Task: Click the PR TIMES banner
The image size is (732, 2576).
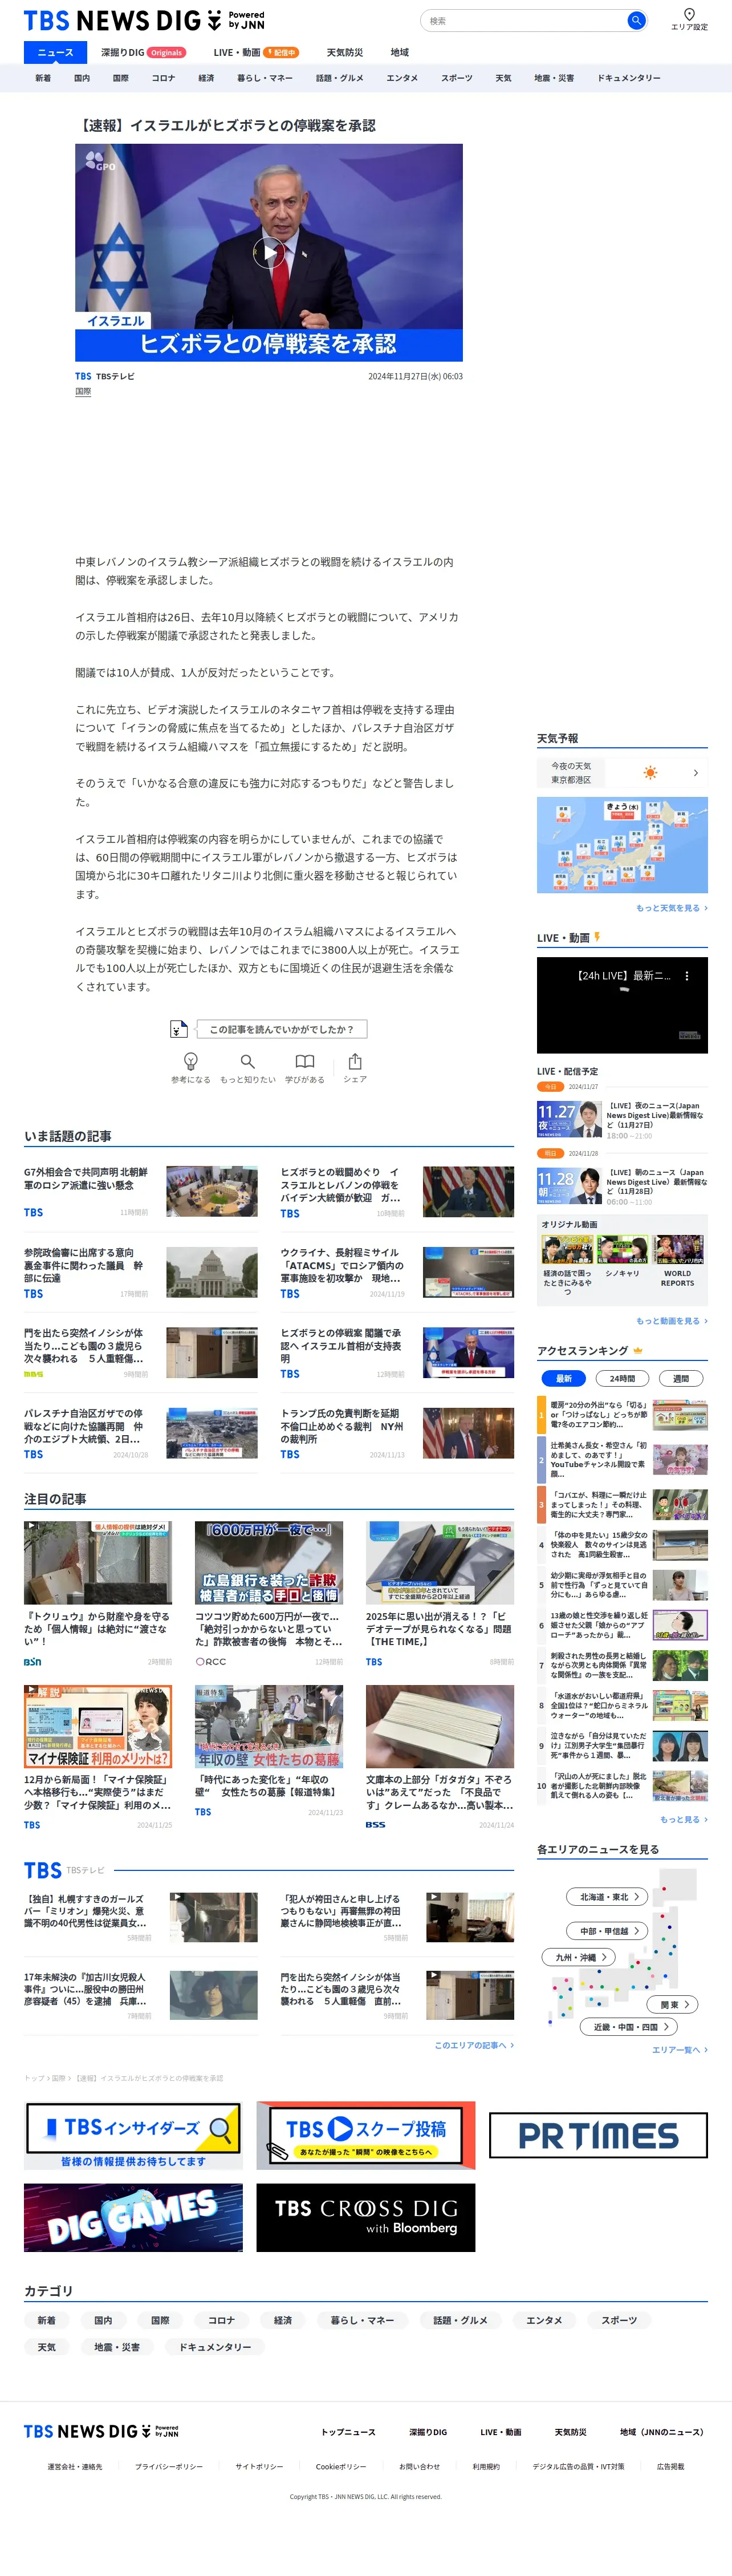Action: 598,2135
